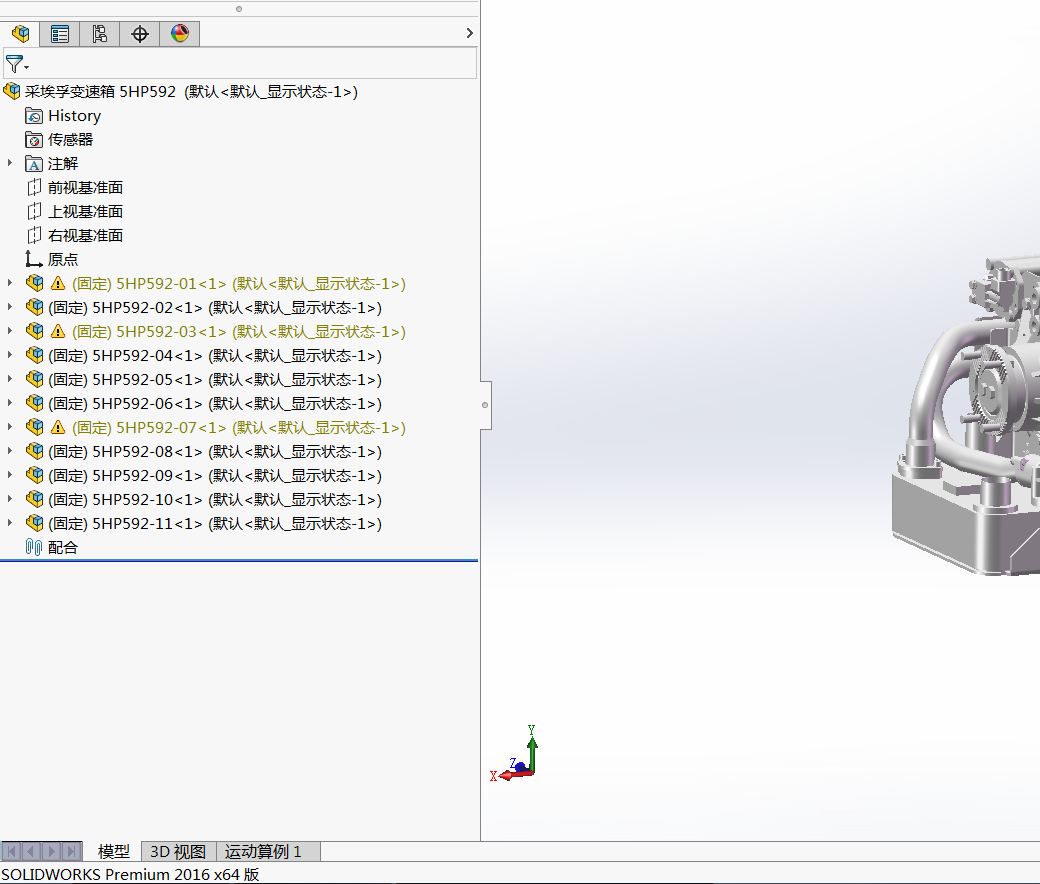This screenshot has width=1040, height=884.
Task: Click the panel collapse handle on splitter
Action: click(486, 405)
